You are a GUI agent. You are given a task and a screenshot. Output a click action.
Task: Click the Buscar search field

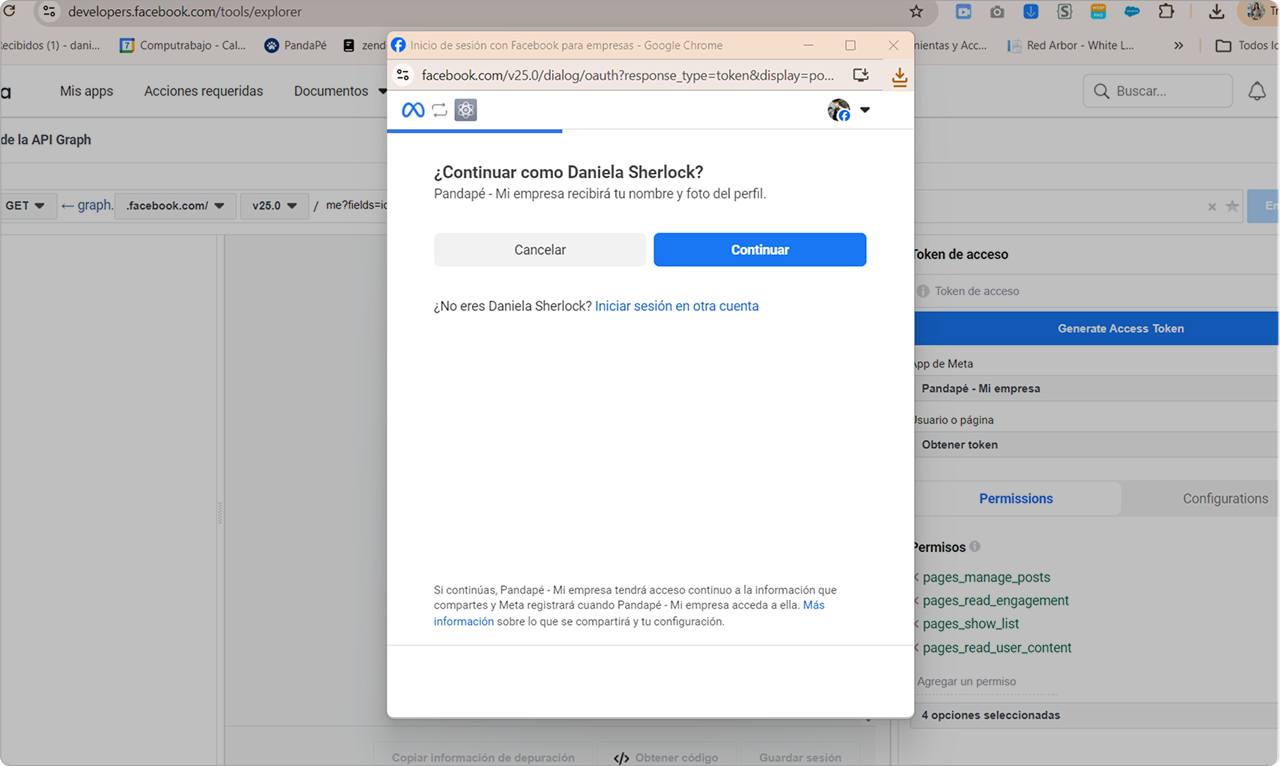click(x=1158, y=91)
